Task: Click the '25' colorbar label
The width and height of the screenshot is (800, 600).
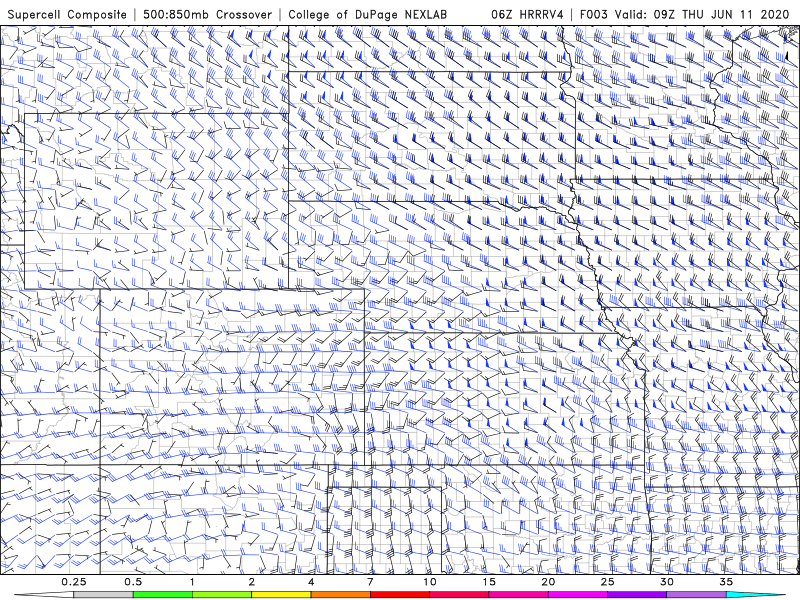Action: (x=607, y=582)
